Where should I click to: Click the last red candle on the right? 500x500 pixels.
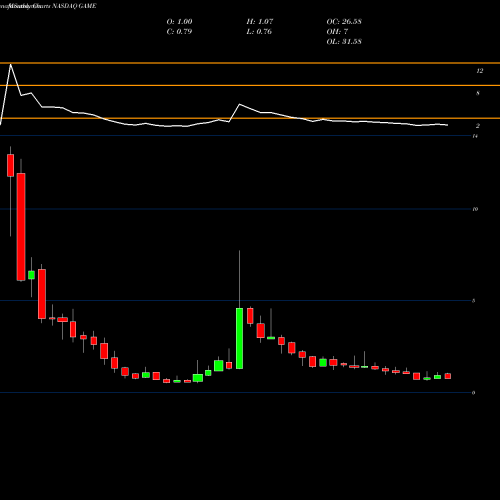point(448,376)
